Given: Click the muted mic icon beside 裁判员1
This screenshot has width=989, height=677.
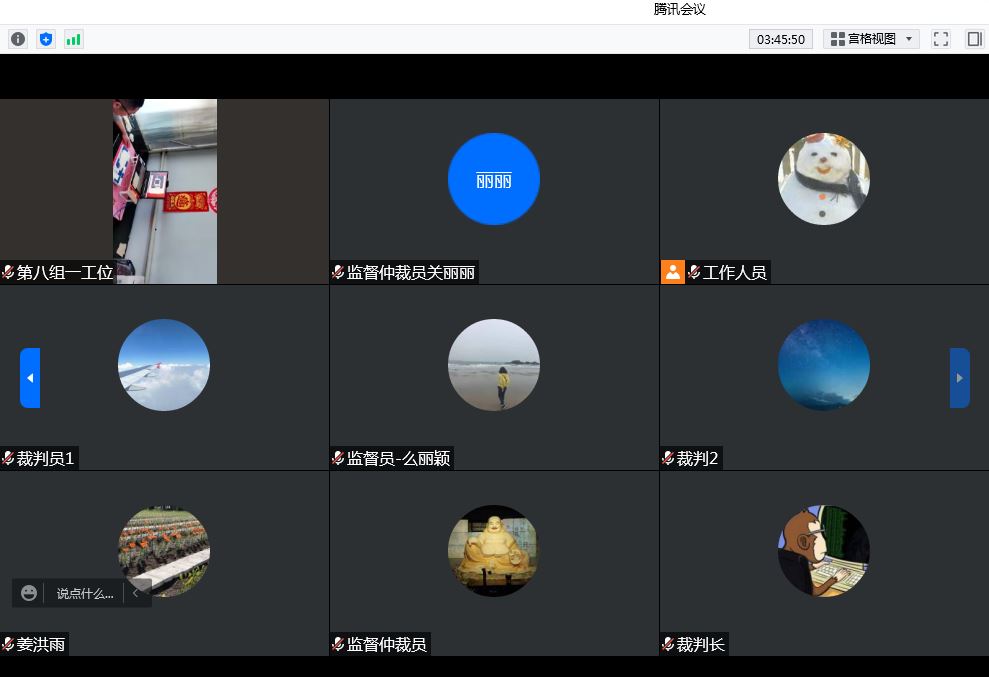Looking at the screenshot, I should tap(8, 459).
